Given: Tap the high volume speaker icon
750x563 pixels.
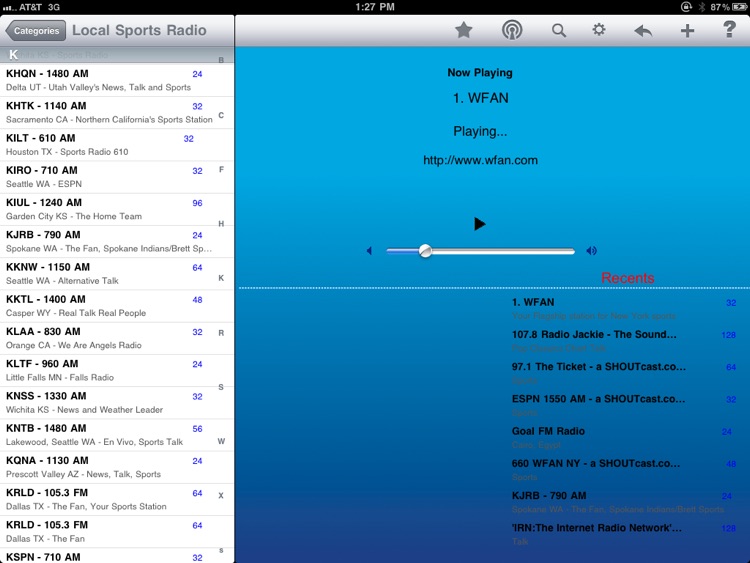Looking at the screenshot, I should 592,251.
